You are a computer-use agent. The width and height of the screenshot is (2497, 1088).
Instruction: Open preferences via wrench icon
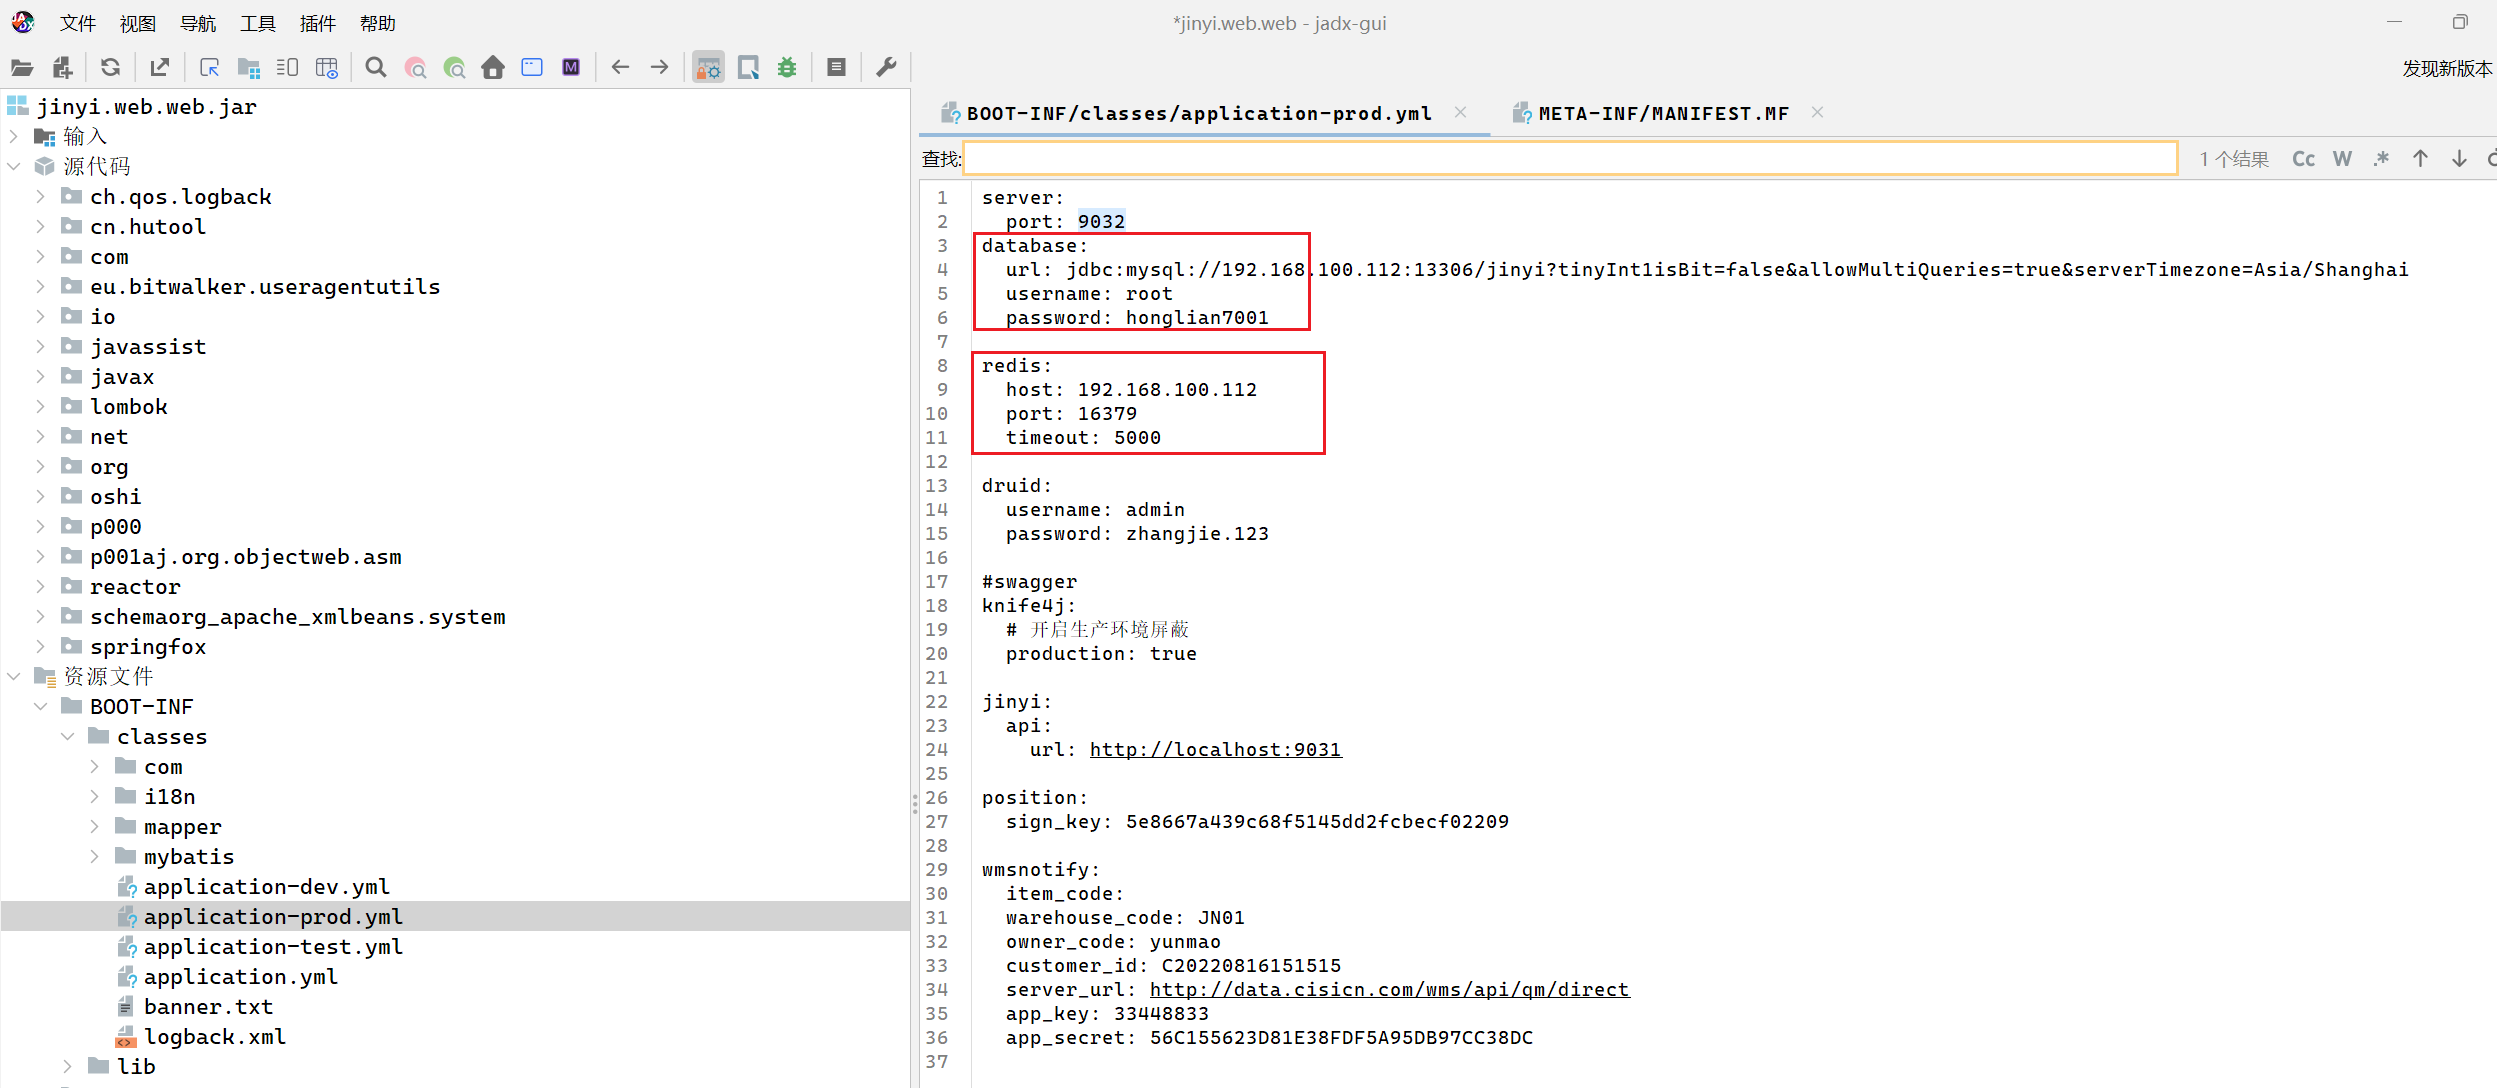[886, 68]
